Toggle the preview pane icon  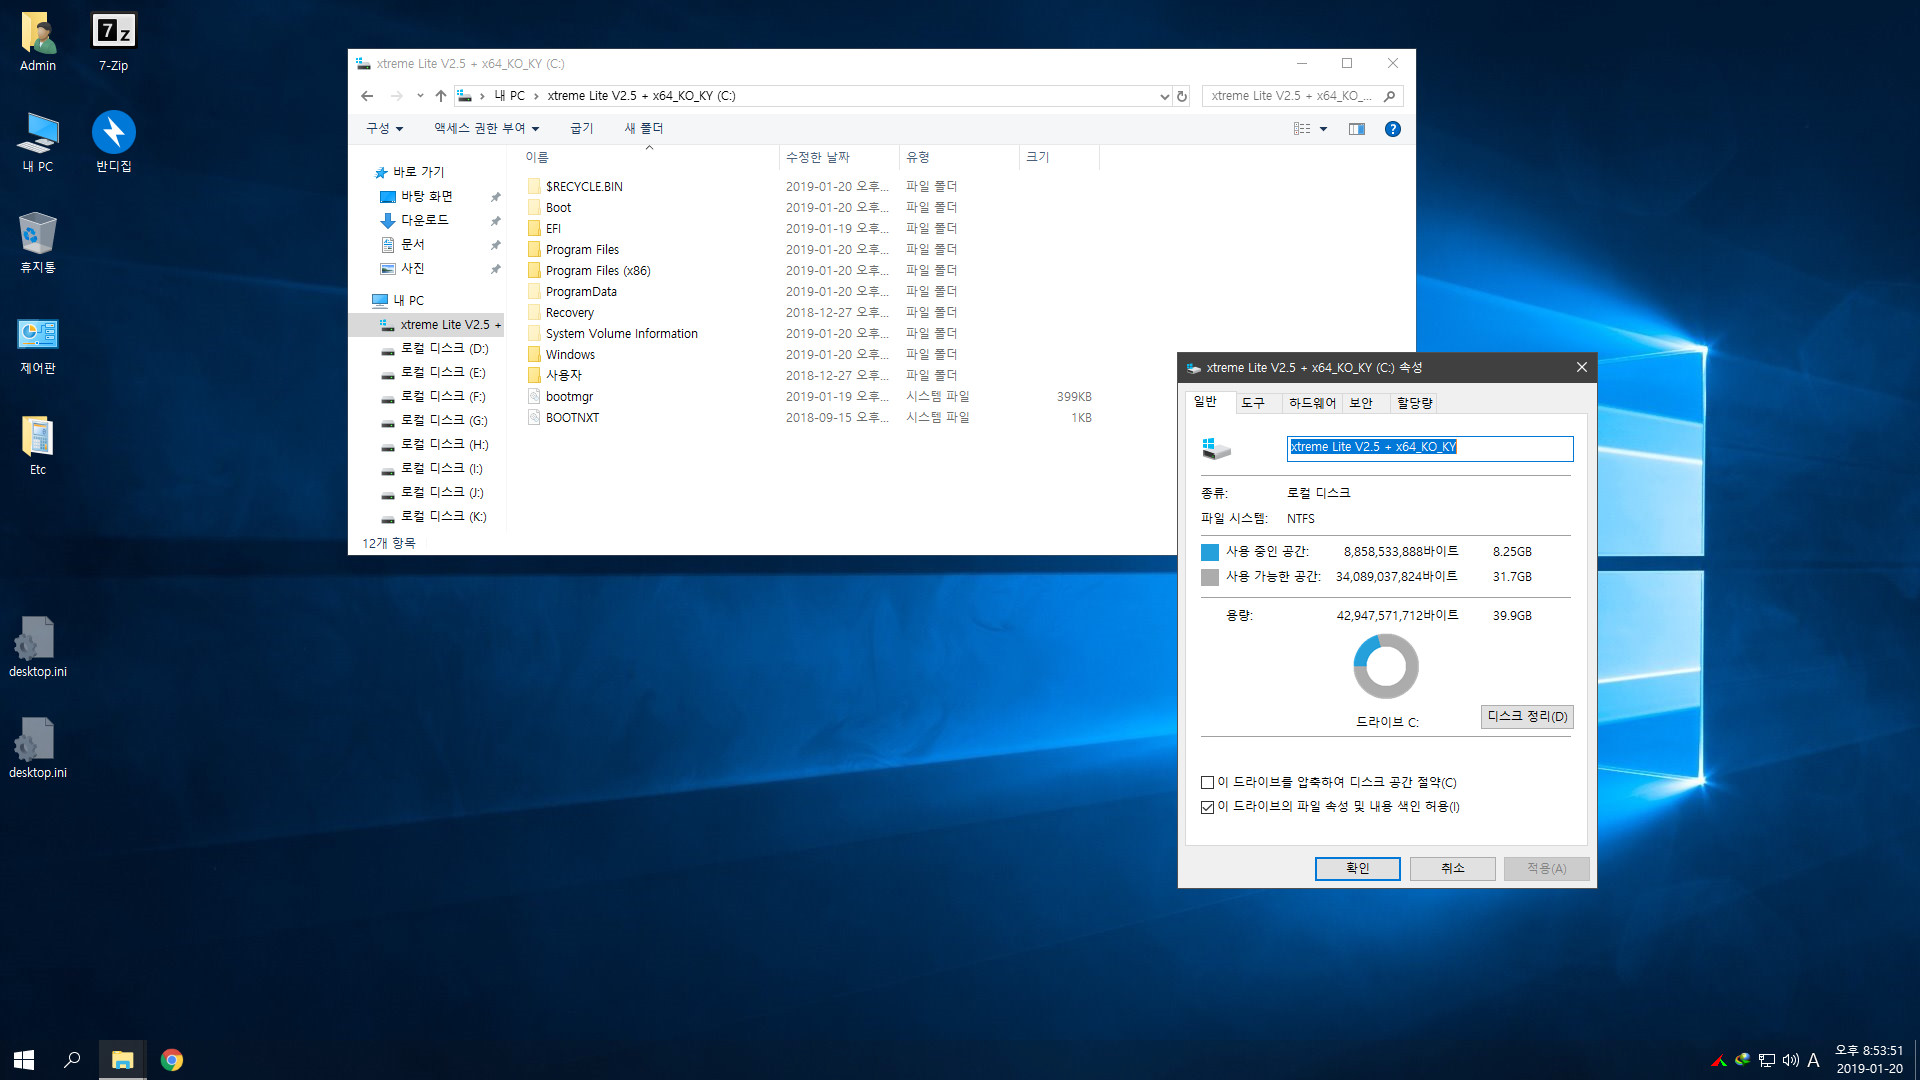(x=1357, y=129)
